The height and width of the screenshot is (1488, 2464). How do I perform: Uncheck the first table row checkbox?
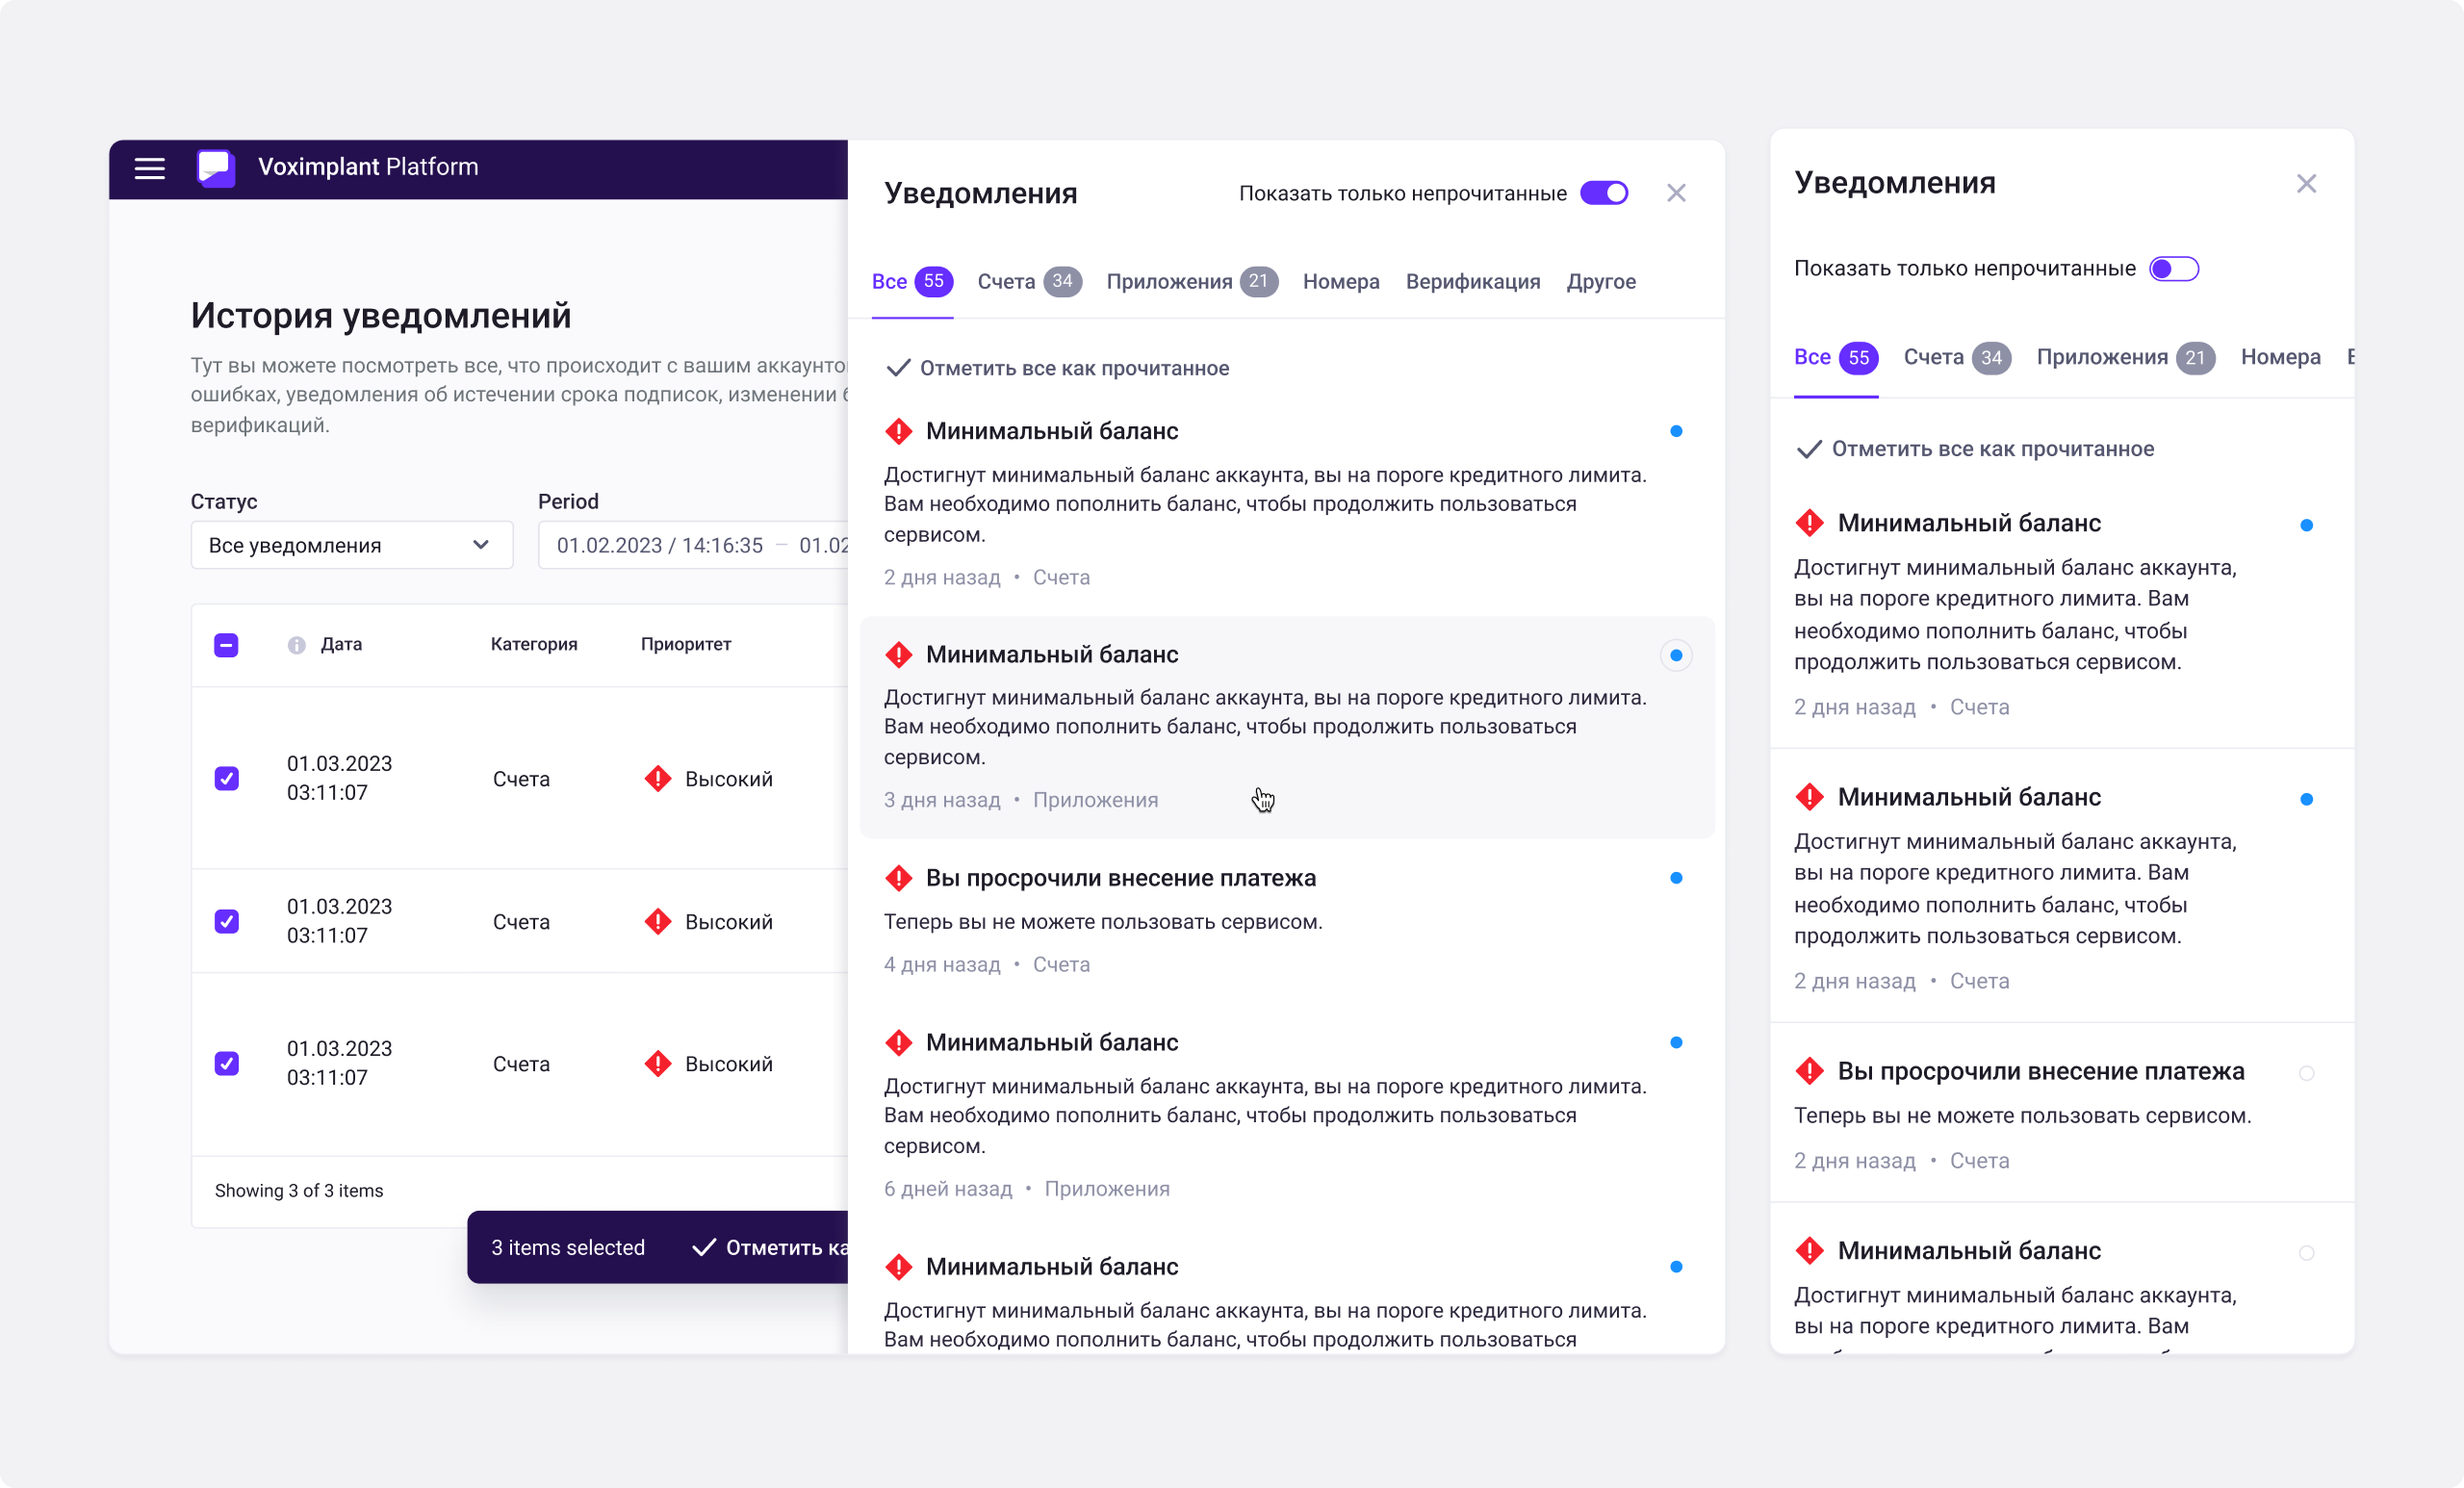227,779
